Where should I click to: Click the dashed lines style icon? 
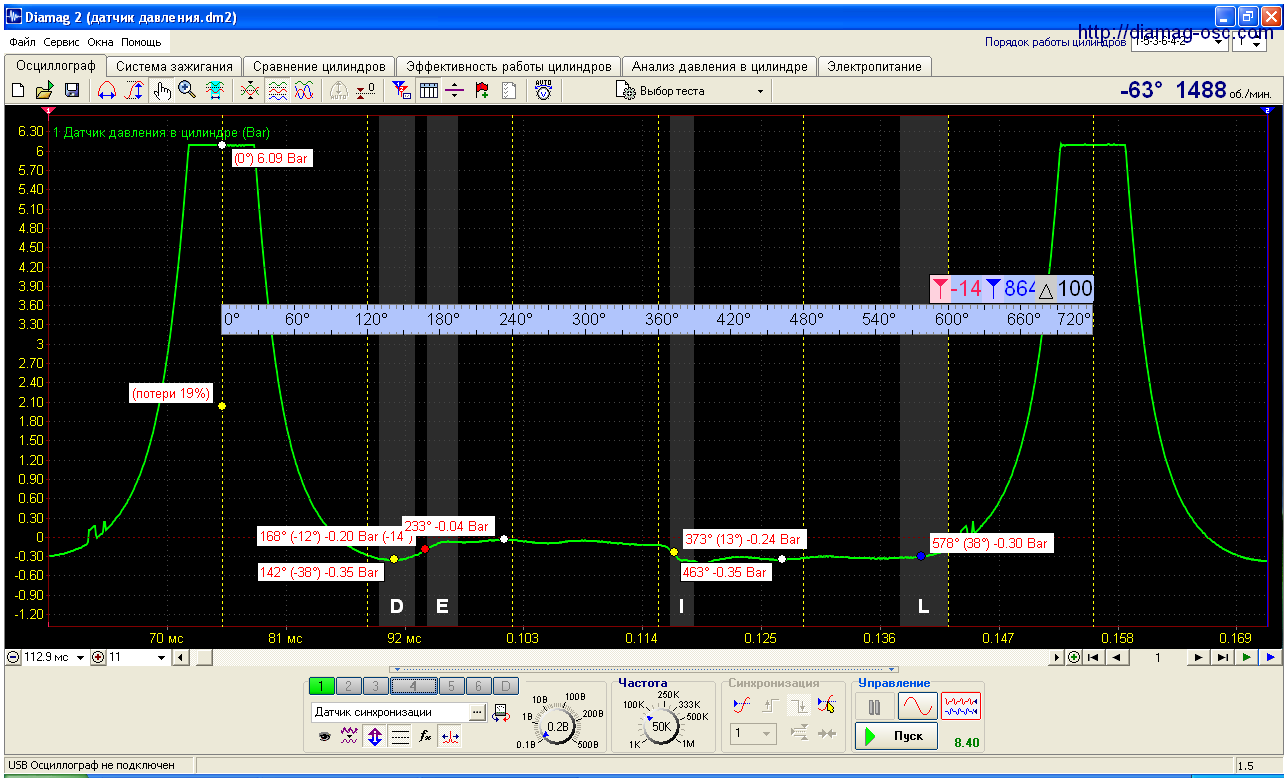click(399, 736)
